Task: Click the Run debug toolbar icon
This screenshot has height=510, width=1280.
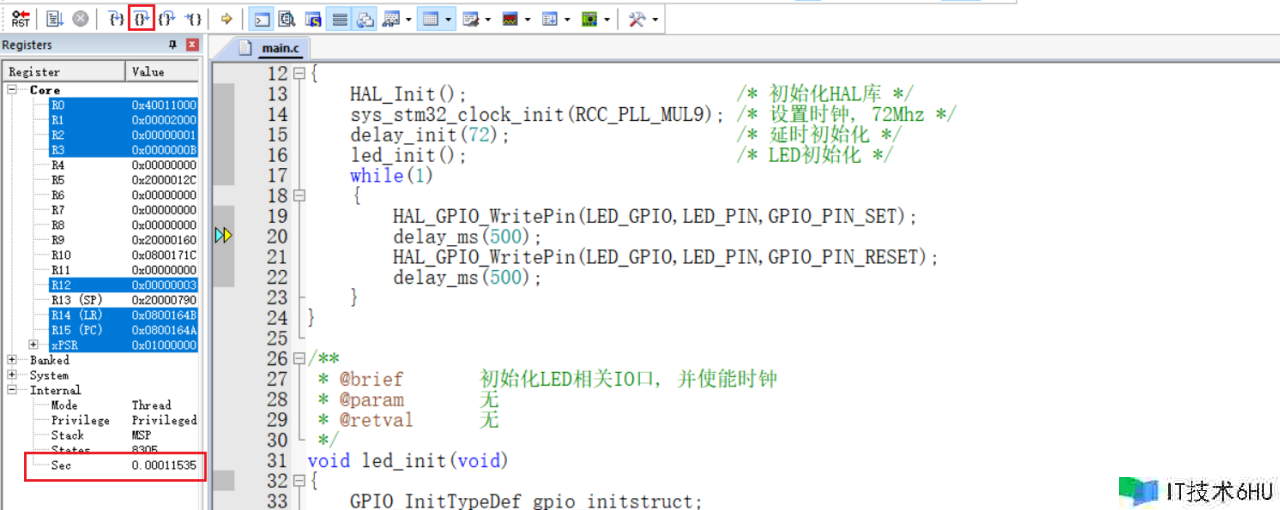Action: (x=54, y=18)
